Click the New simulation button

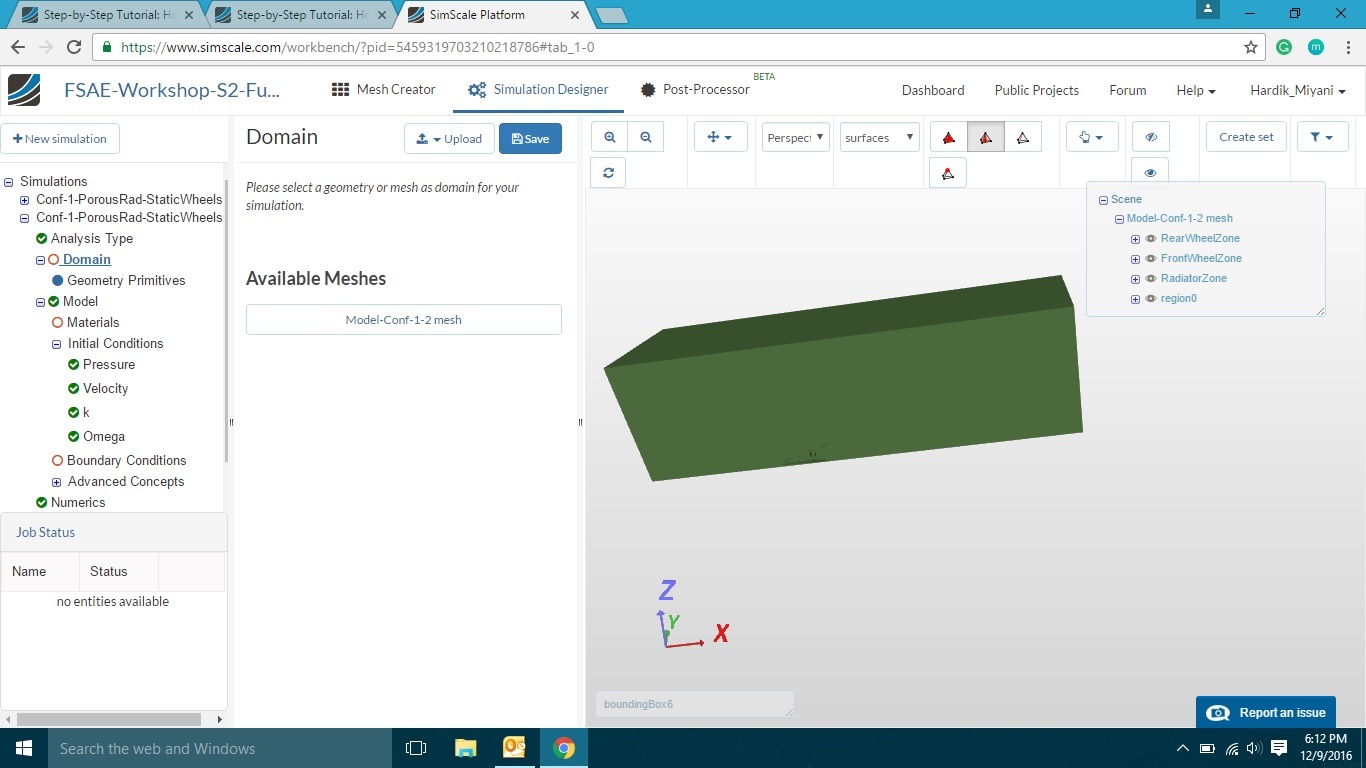tap(60, 139)
